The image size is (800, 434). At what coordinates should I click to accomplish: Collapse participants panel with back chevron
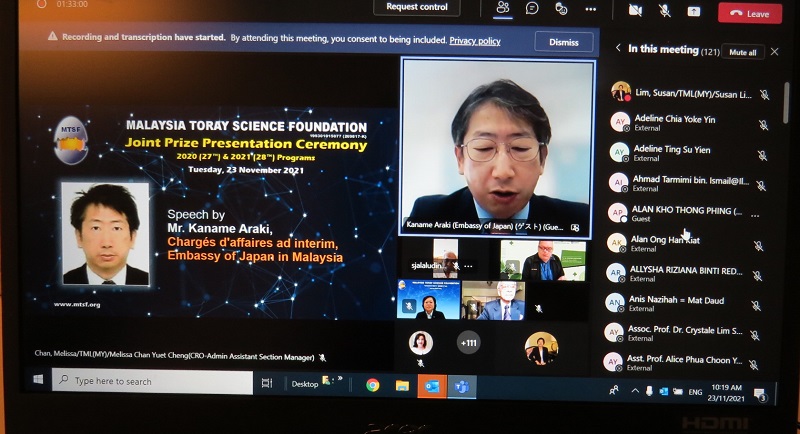click(x=618, y=48)
